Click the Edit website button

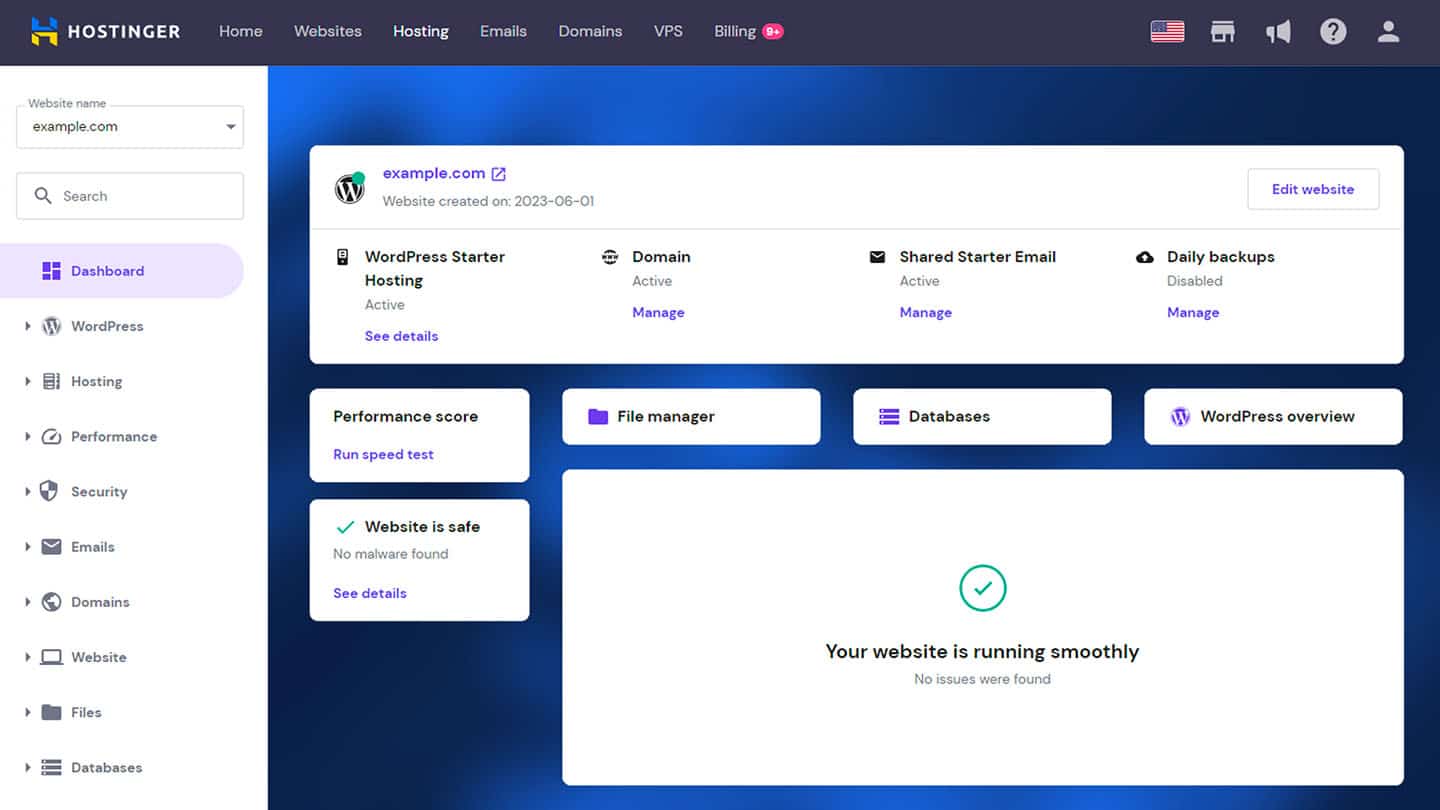tap(1313, 189)
